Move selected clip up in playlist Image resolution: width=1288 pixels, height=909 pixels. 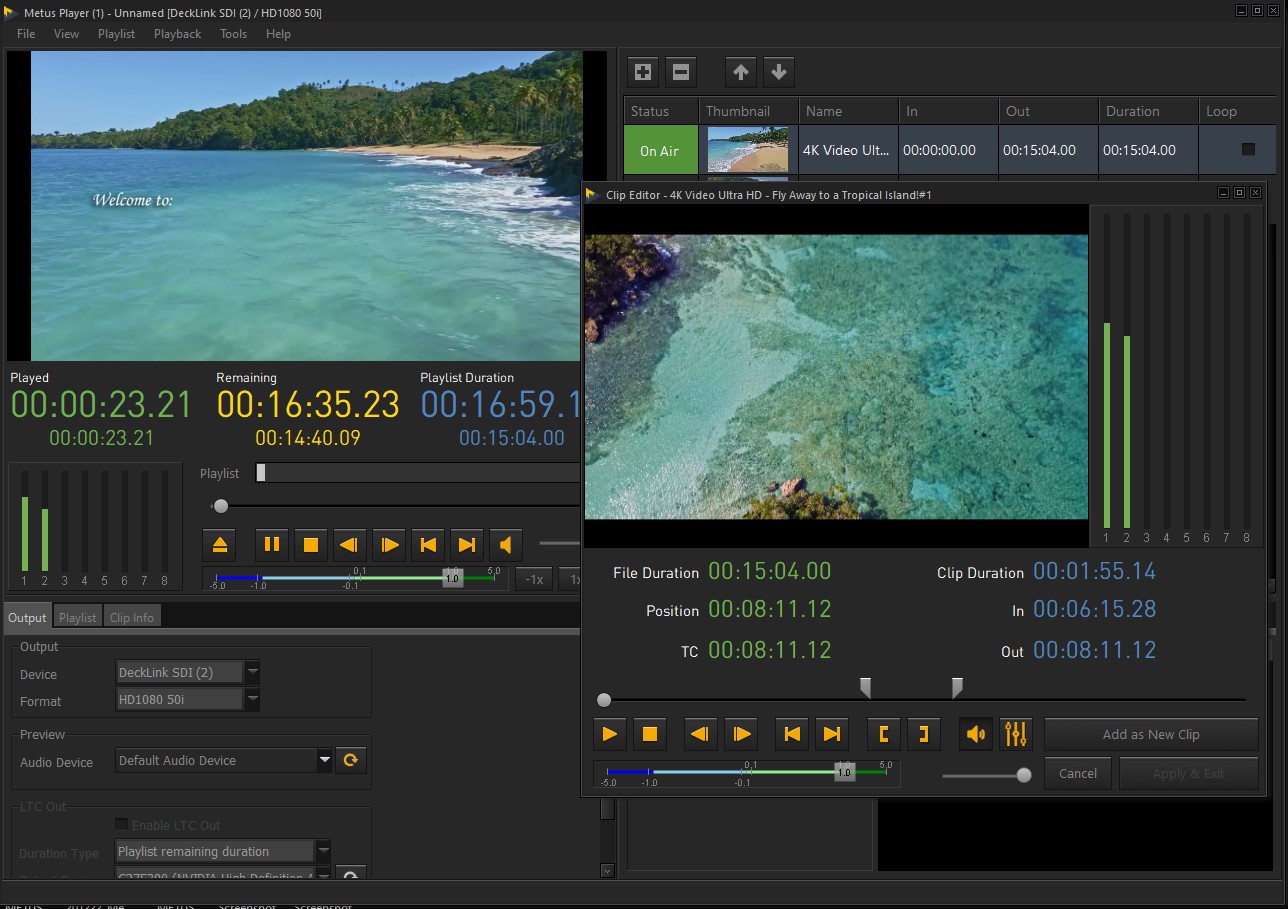click(x=740, y=72)
